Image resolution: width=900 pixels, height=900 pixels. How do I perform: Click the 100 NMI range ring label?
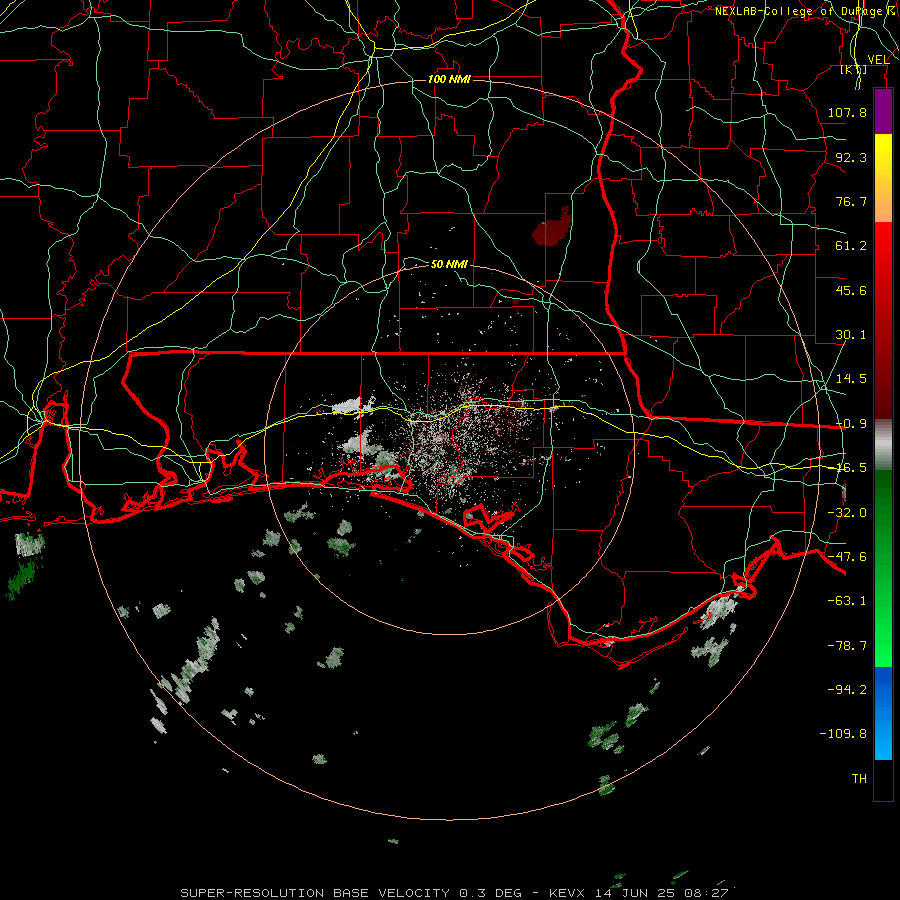pos(449,79)
